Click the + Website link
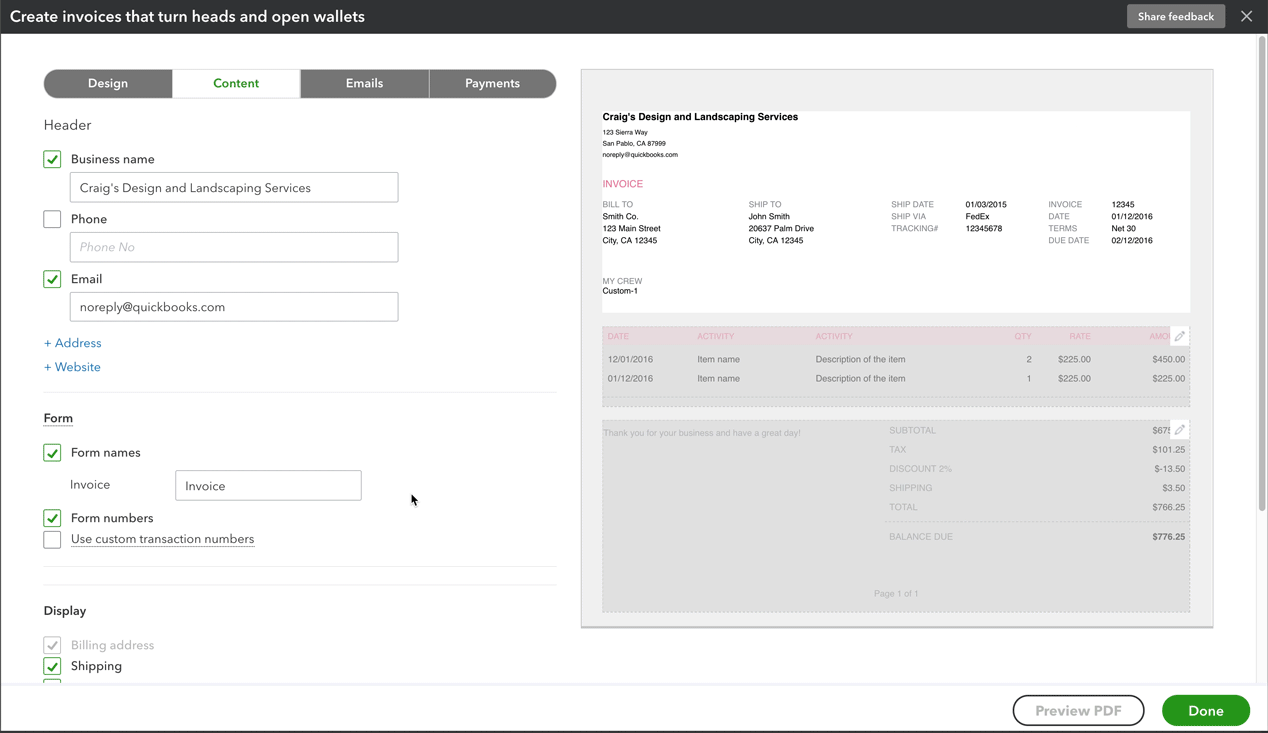Screen dimensions: 1268x733 coord(72,367)
